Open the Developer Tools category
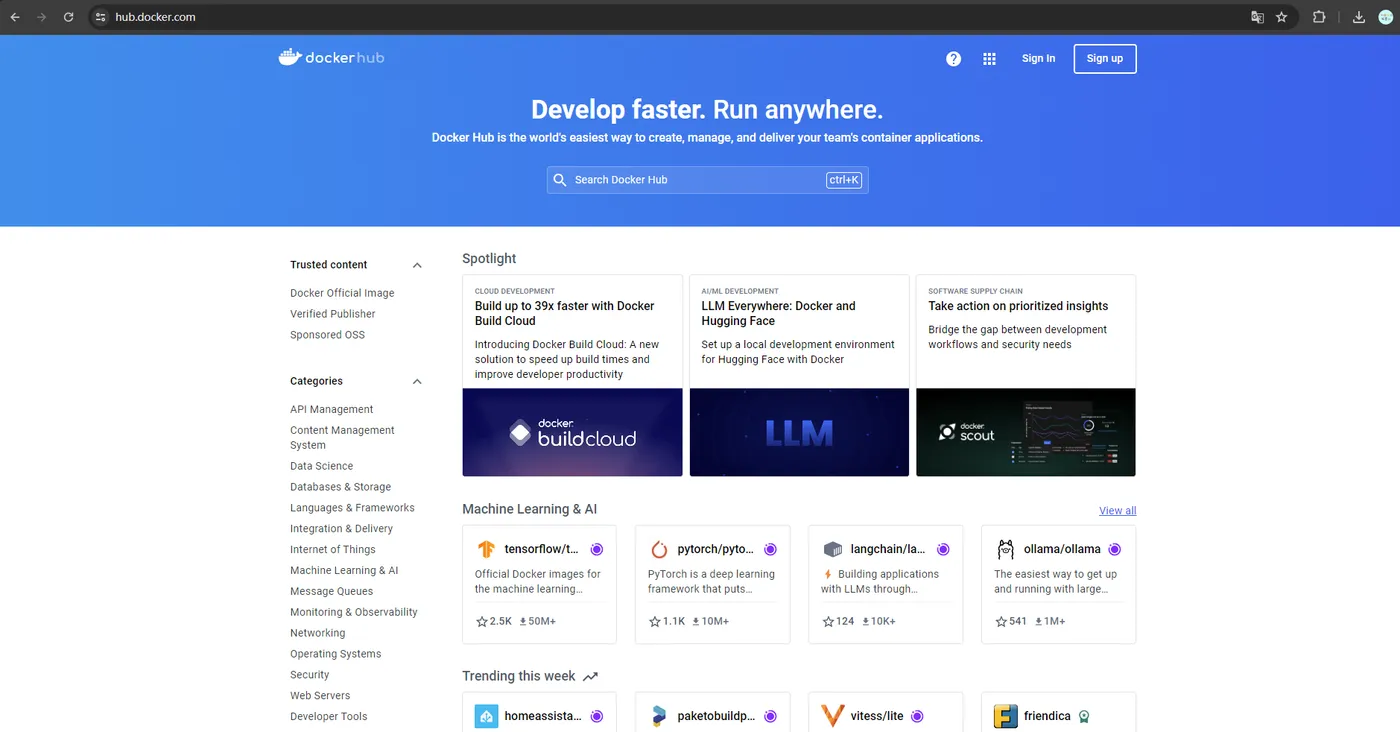 (x=328, y=717)
